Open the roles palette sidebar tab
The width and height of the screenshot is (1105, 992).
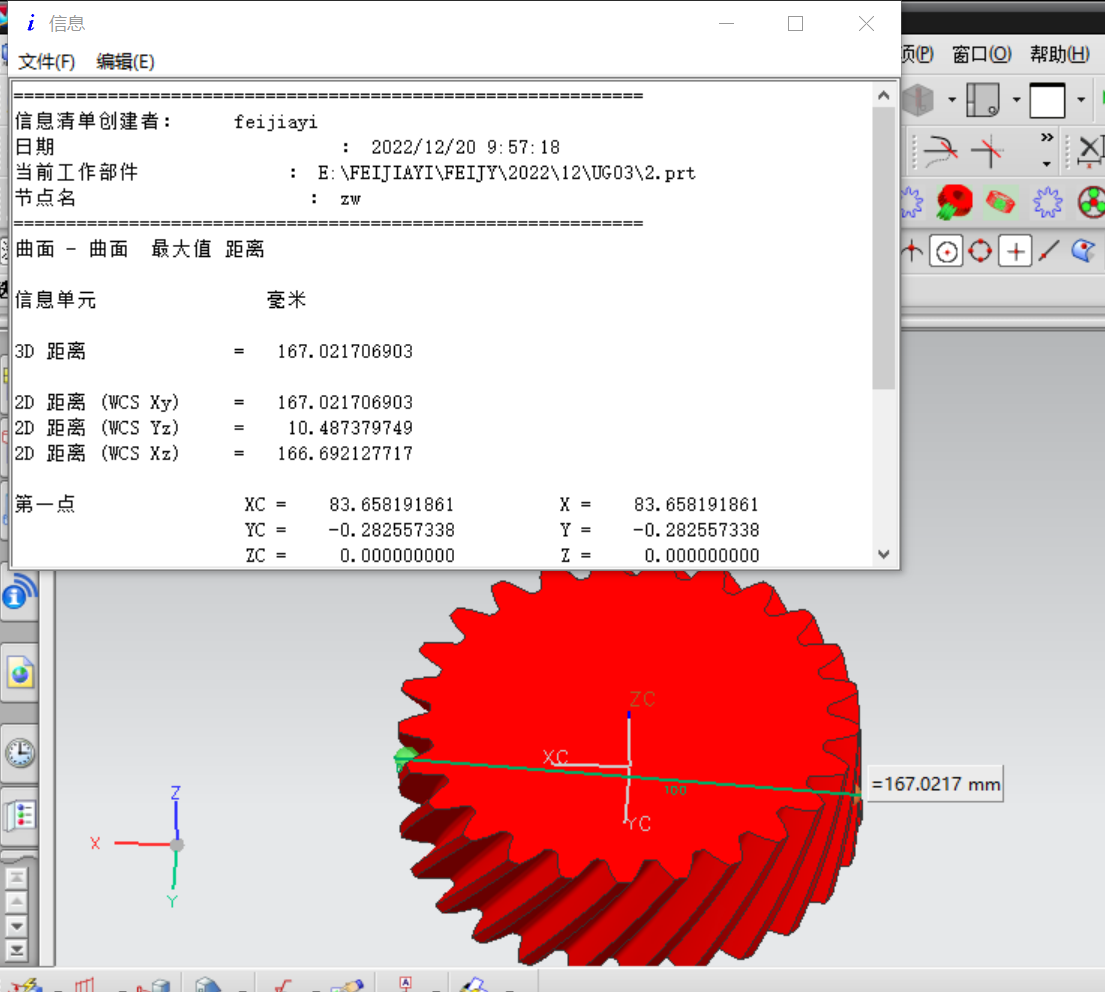[x=20, y=816]
